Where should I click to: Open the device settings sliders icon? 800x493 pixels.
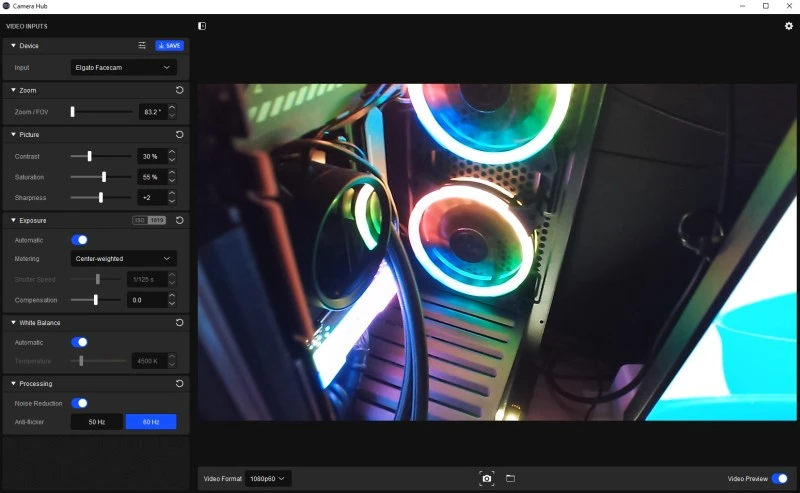click(x=142, y=45)
